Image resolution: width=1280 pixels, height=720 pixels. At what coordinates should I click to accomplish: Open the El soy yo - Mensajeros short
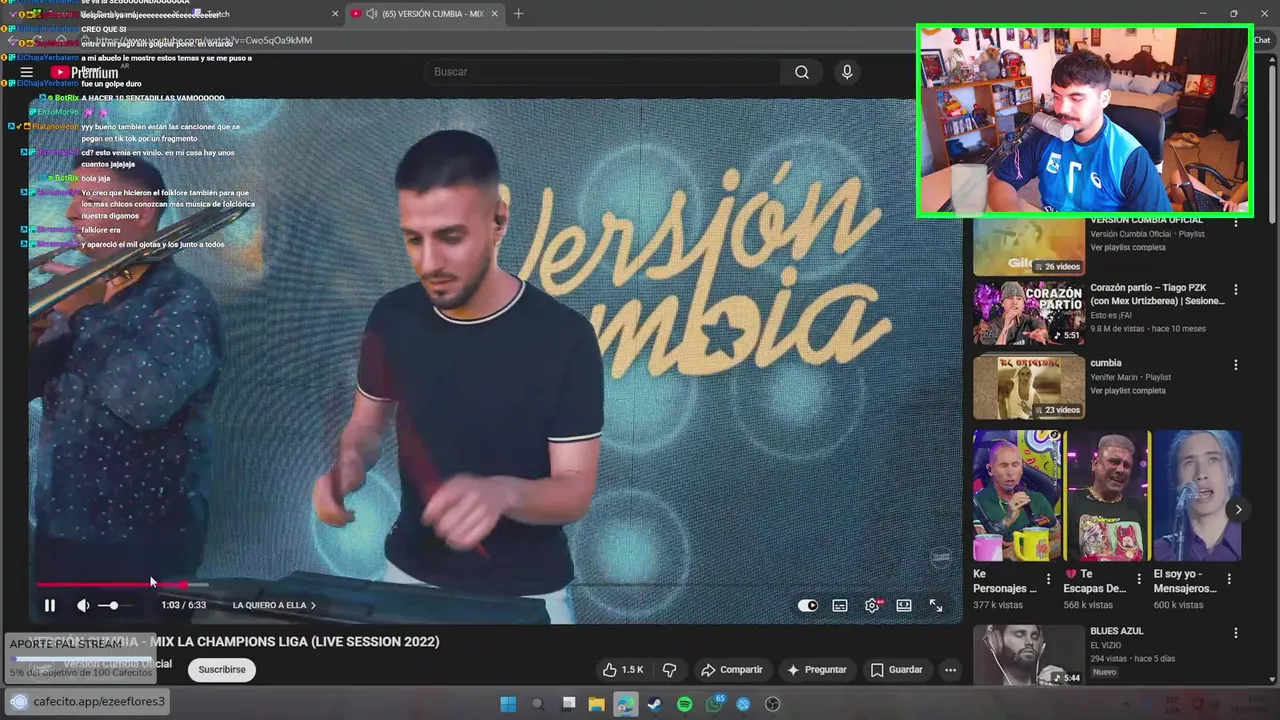tap(1197, 496)
